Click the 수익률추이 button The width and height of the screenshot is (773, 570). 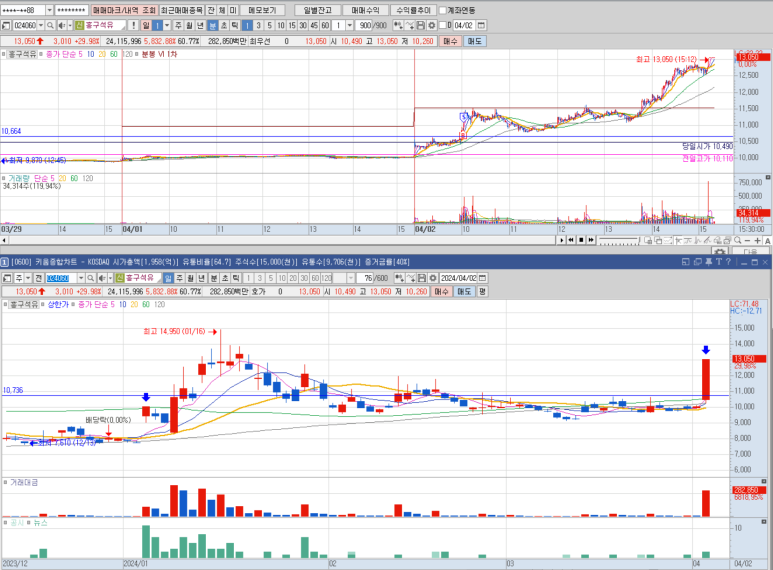point(413,10)
